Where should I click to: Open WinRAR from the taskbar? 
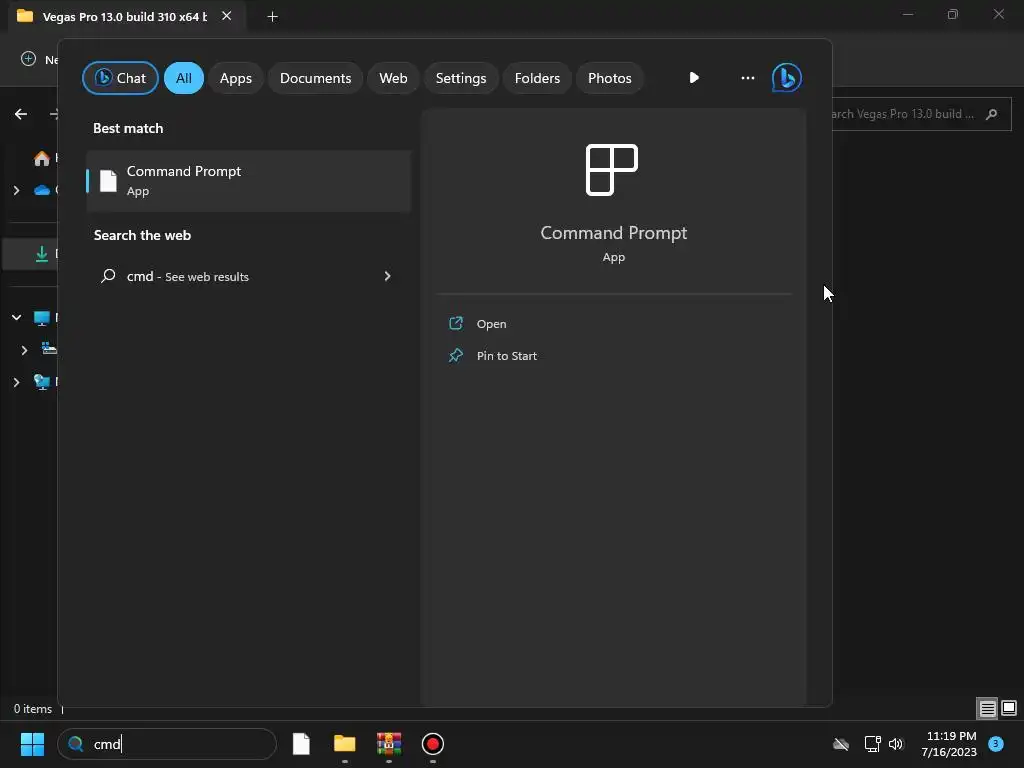(389, 744)
